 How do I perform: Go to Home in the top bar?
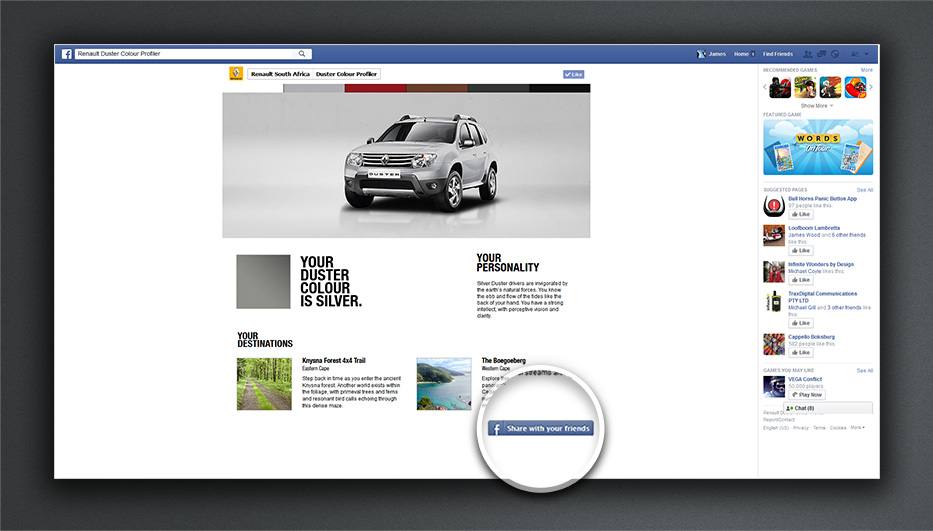pos(741,54)
